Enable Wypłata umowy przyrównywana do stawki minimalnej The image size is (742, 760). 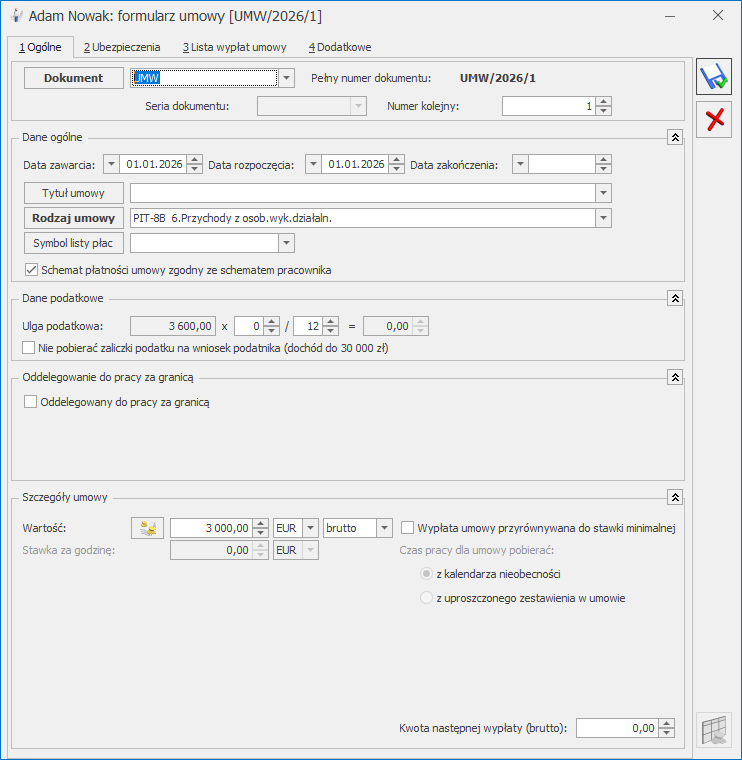point(408,528)
